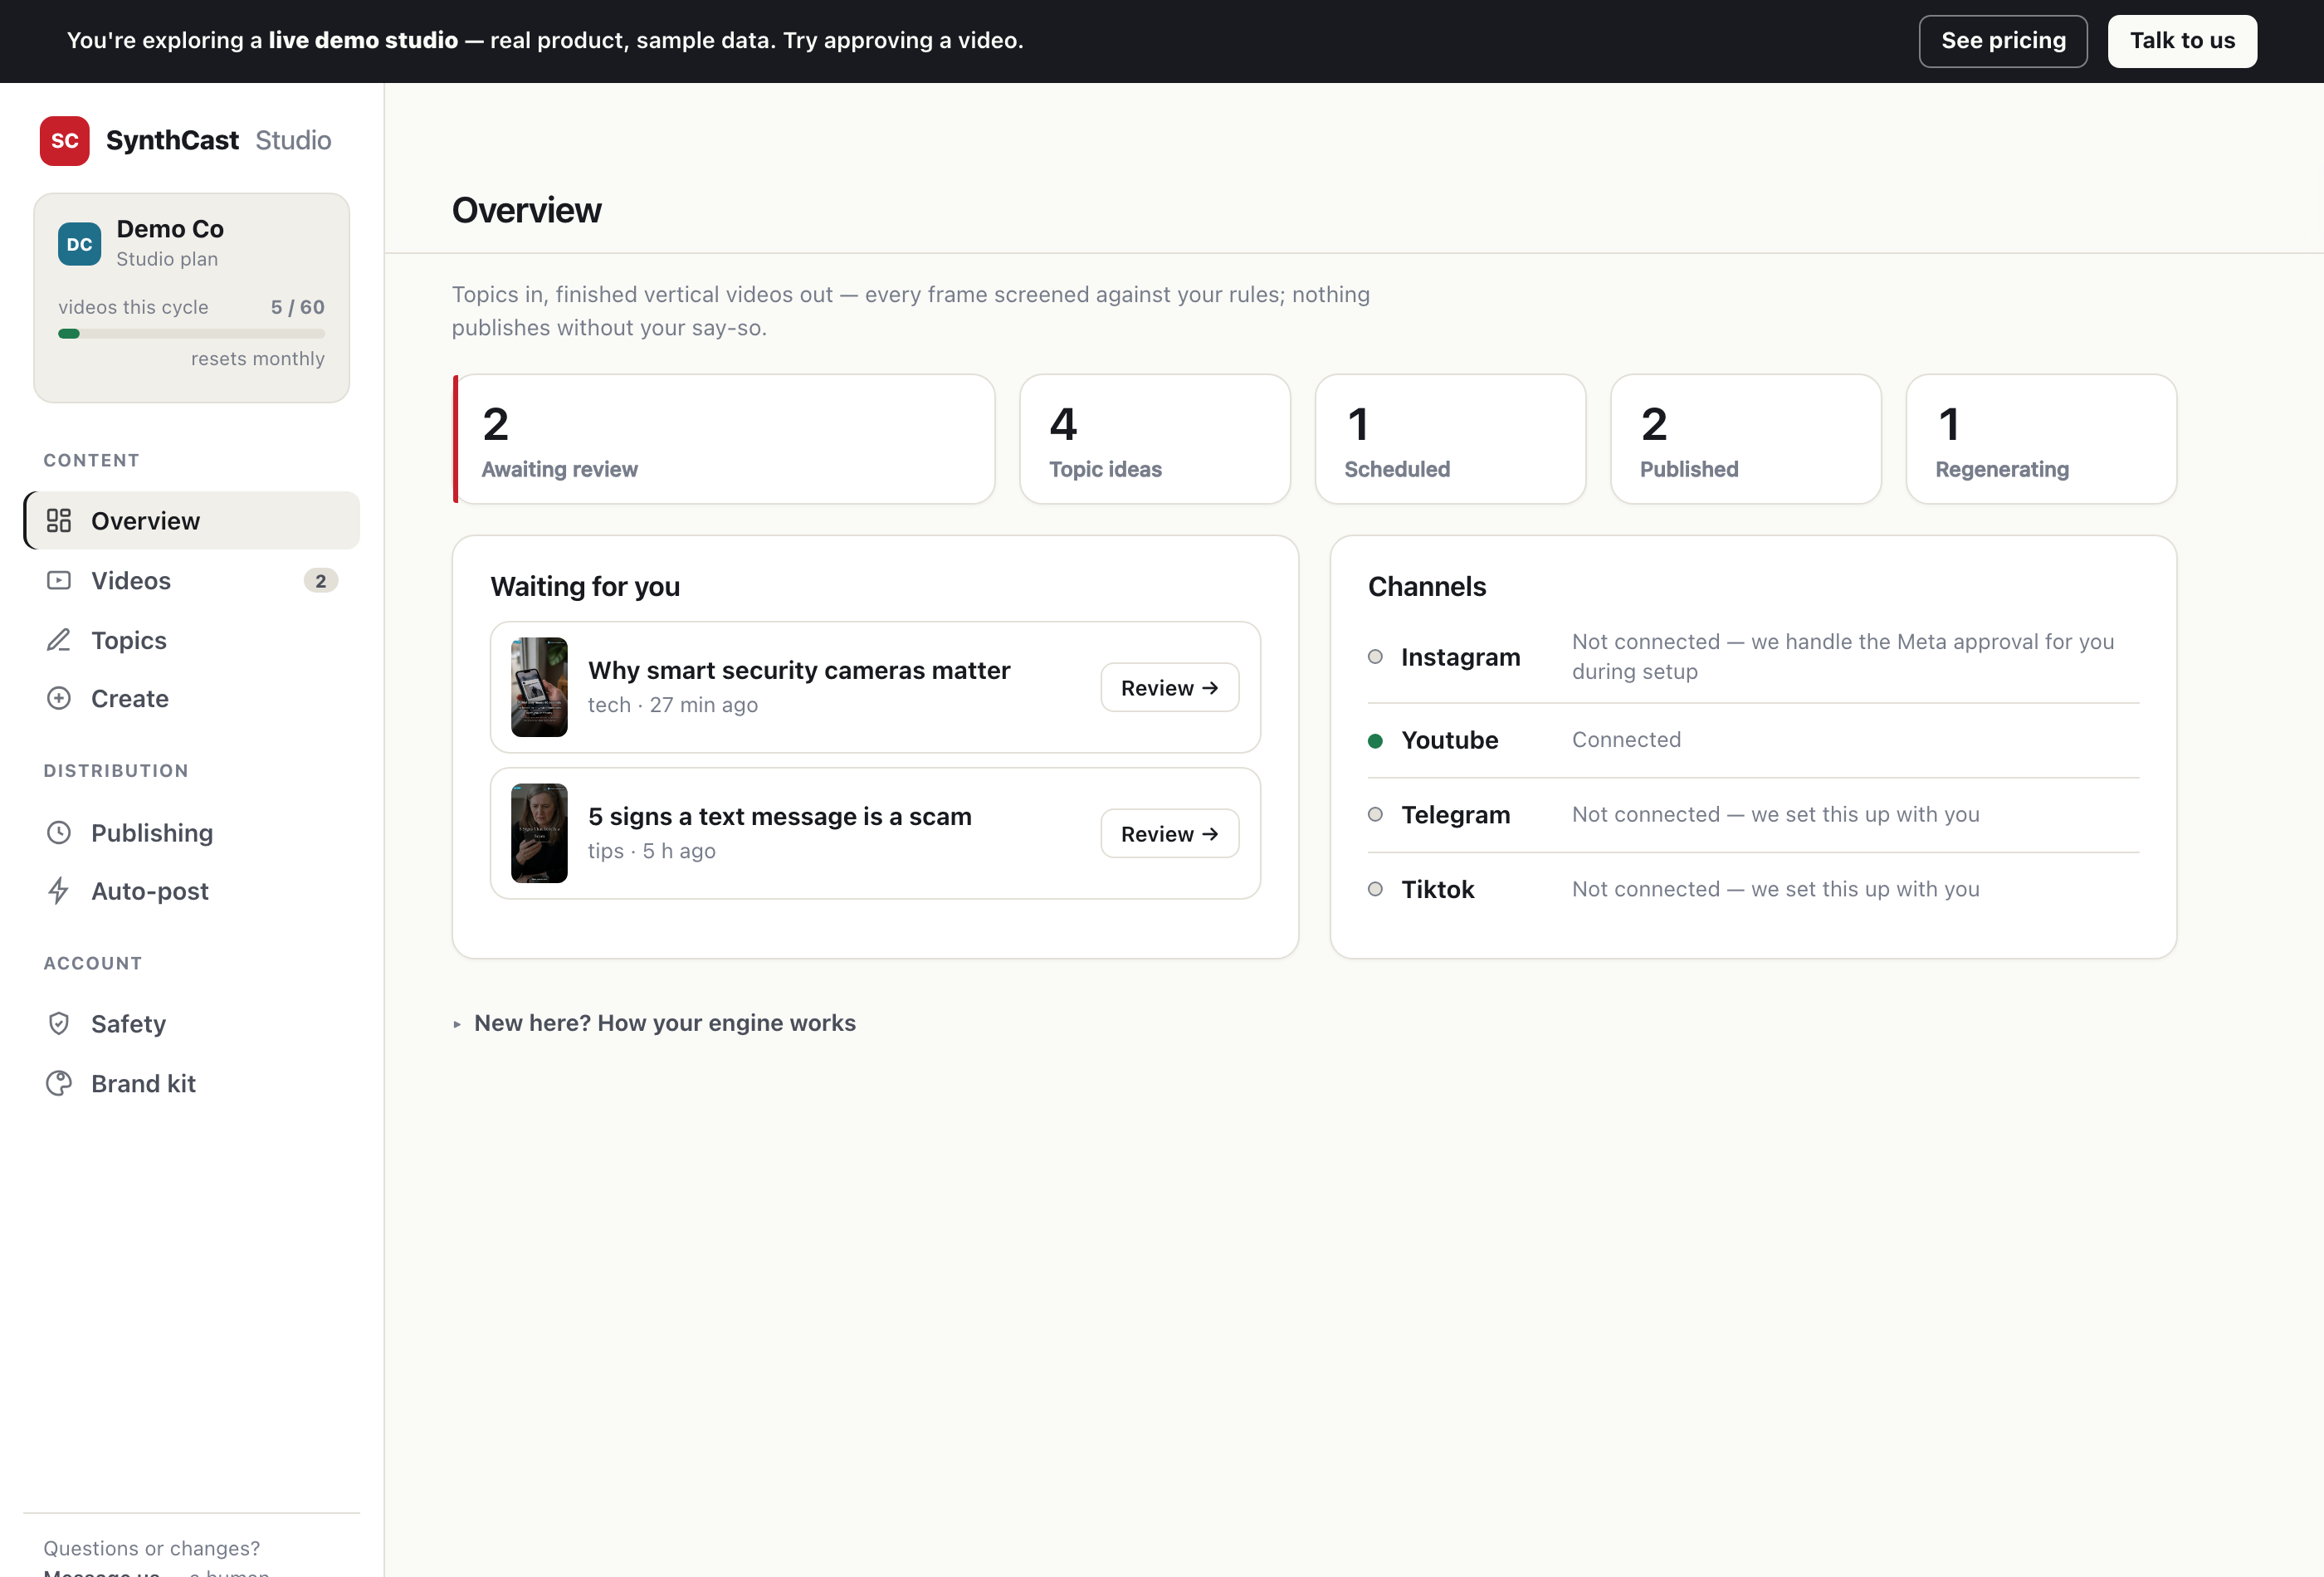The height and width of the screenshot is (1577, 2324).
Task: Click the '5 / 60' usage count
Action: coord(298,307)
